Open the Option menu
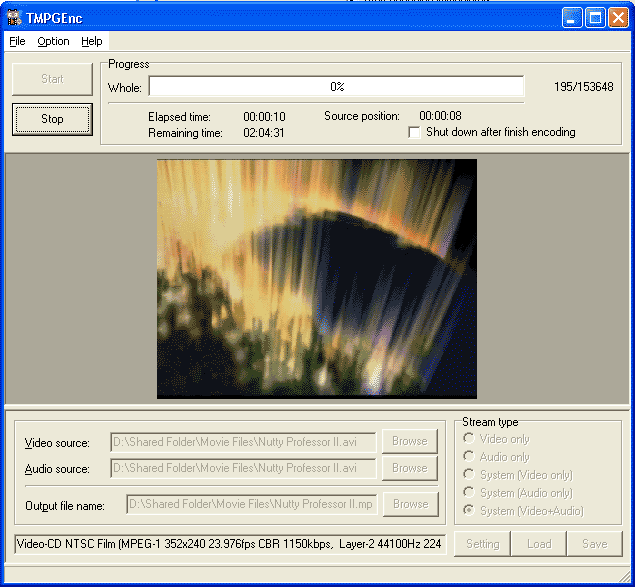Image resolution: width=635 pixels, height=587 pixels. [53, 41]
